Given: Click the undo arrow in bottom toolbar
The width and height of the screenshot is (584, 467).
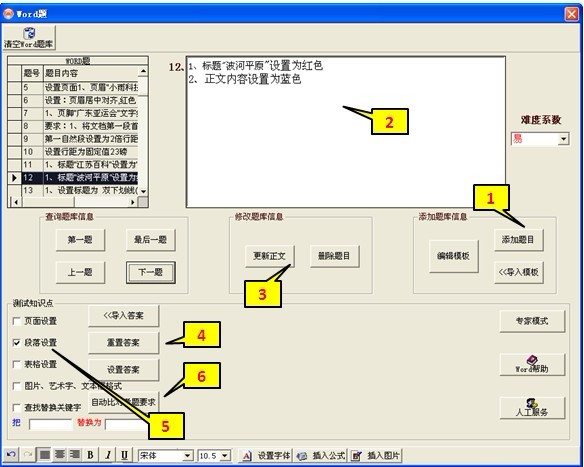Looking at the screenshot, I should 11,455.
